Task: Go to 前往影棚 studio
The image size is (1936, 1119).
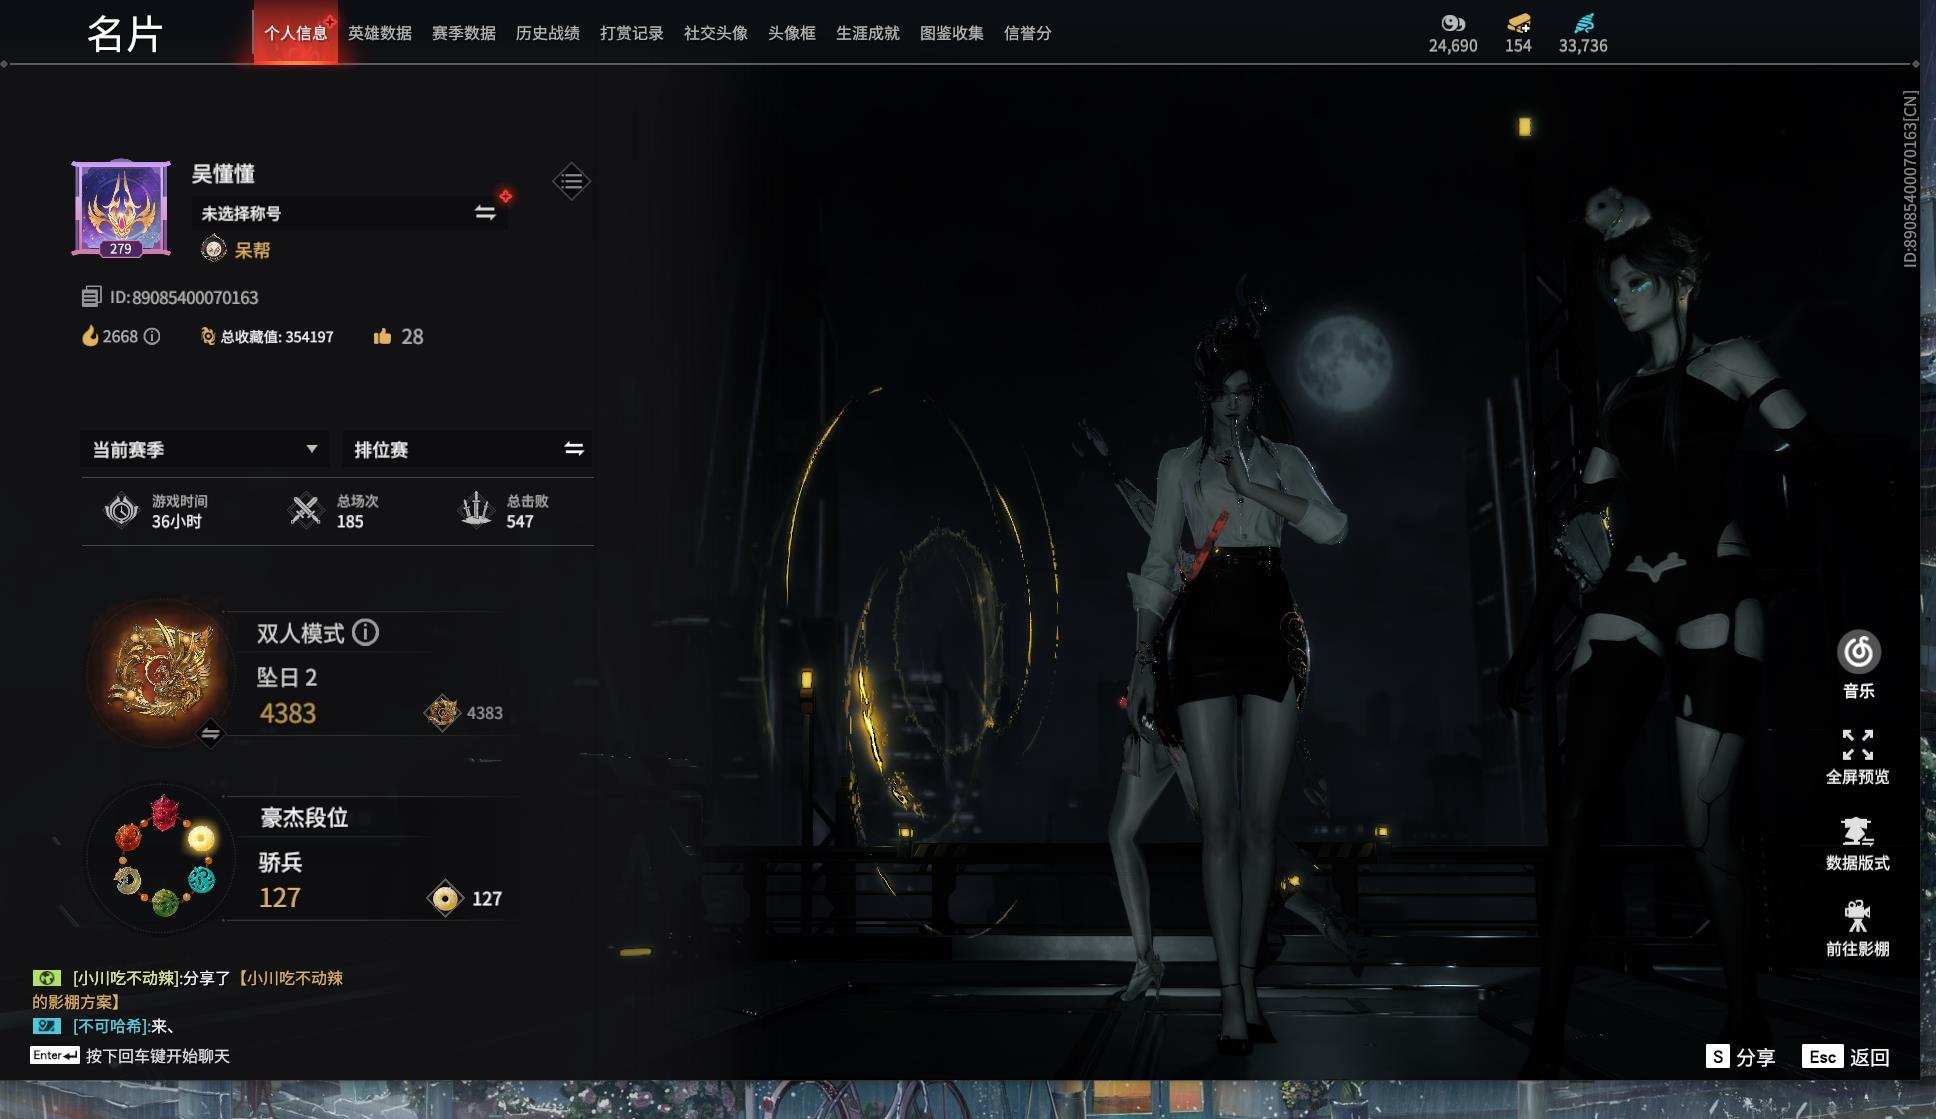Action: tap(1858, 930)
